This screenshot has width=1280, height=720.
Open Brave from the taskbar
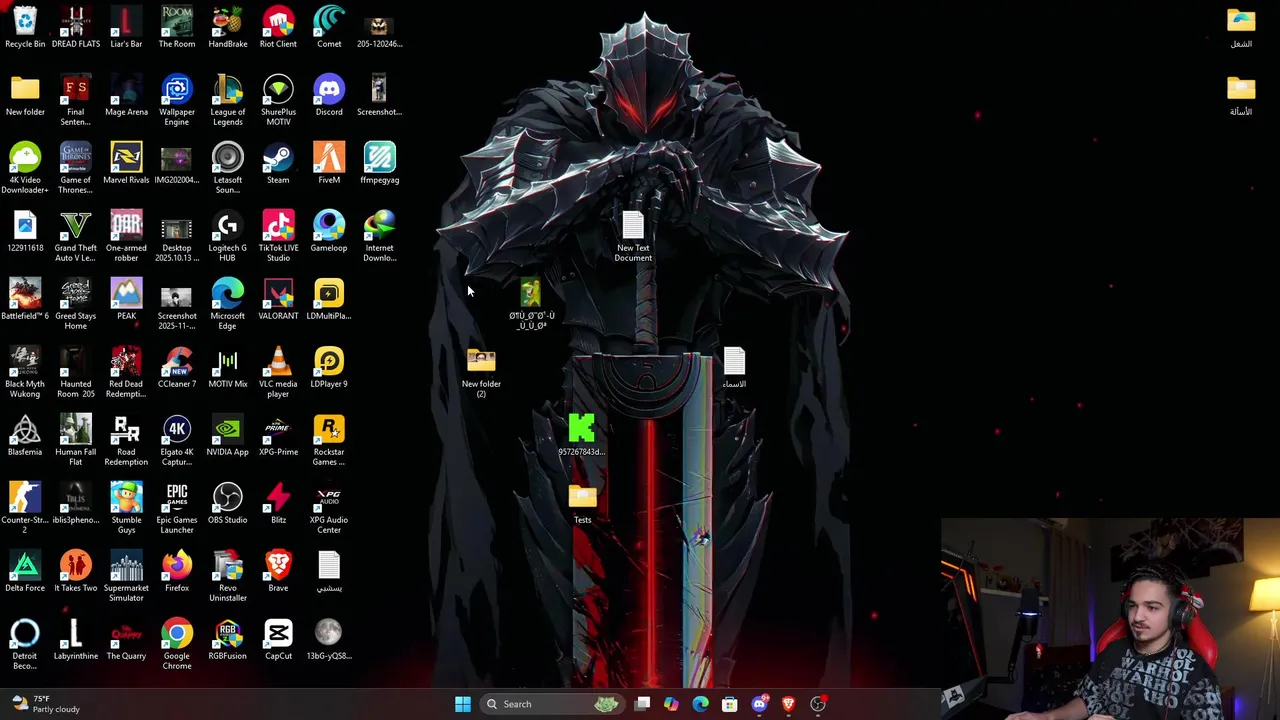tap(788, 704)
